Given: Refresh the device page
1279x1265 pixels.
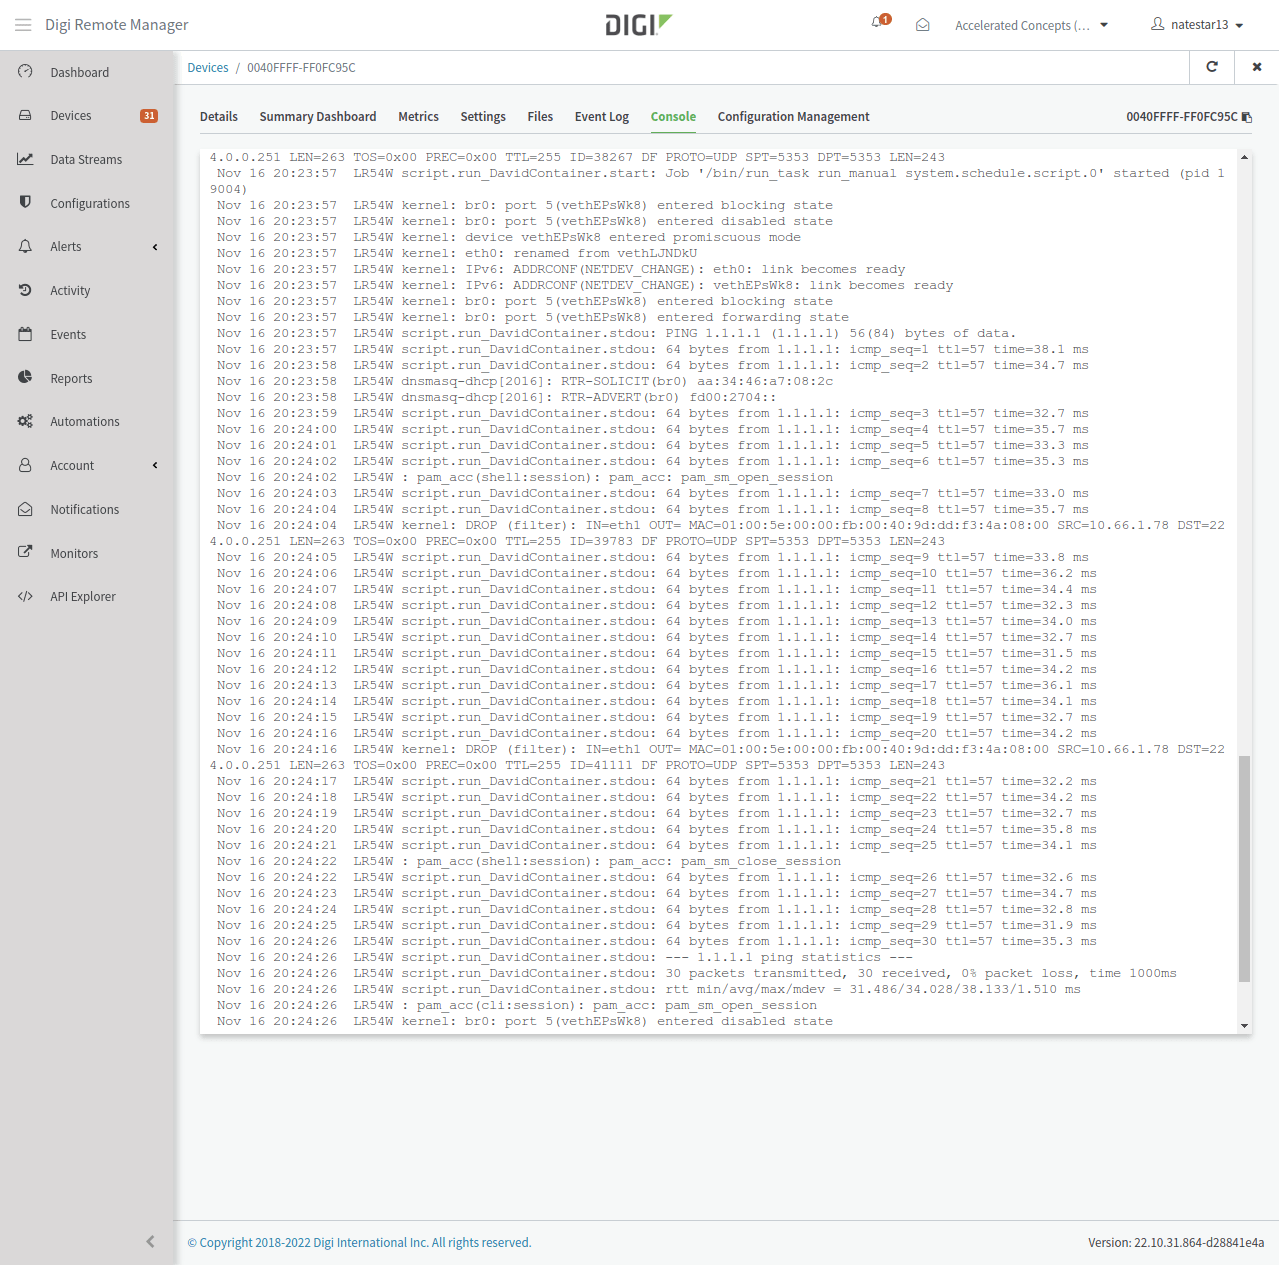Looking at the screenshot, I should click(1212, 67).
